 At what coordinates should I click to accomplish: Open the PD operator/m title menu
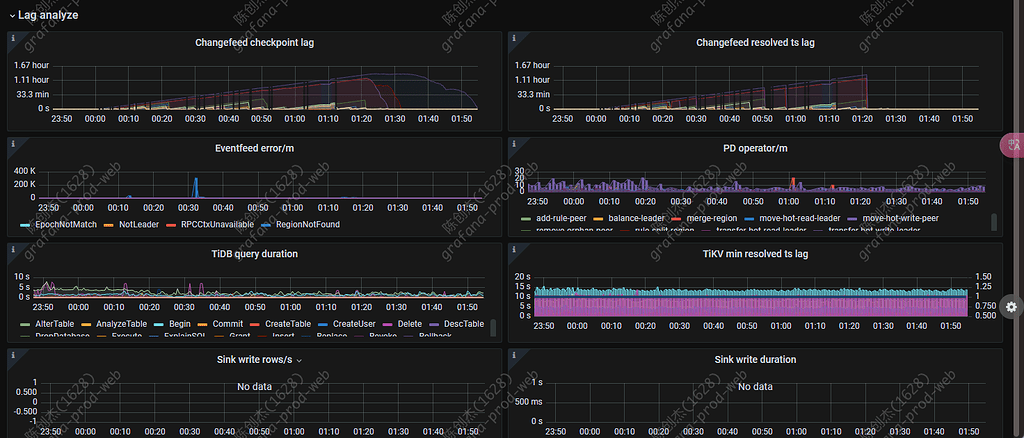(755, 148)
